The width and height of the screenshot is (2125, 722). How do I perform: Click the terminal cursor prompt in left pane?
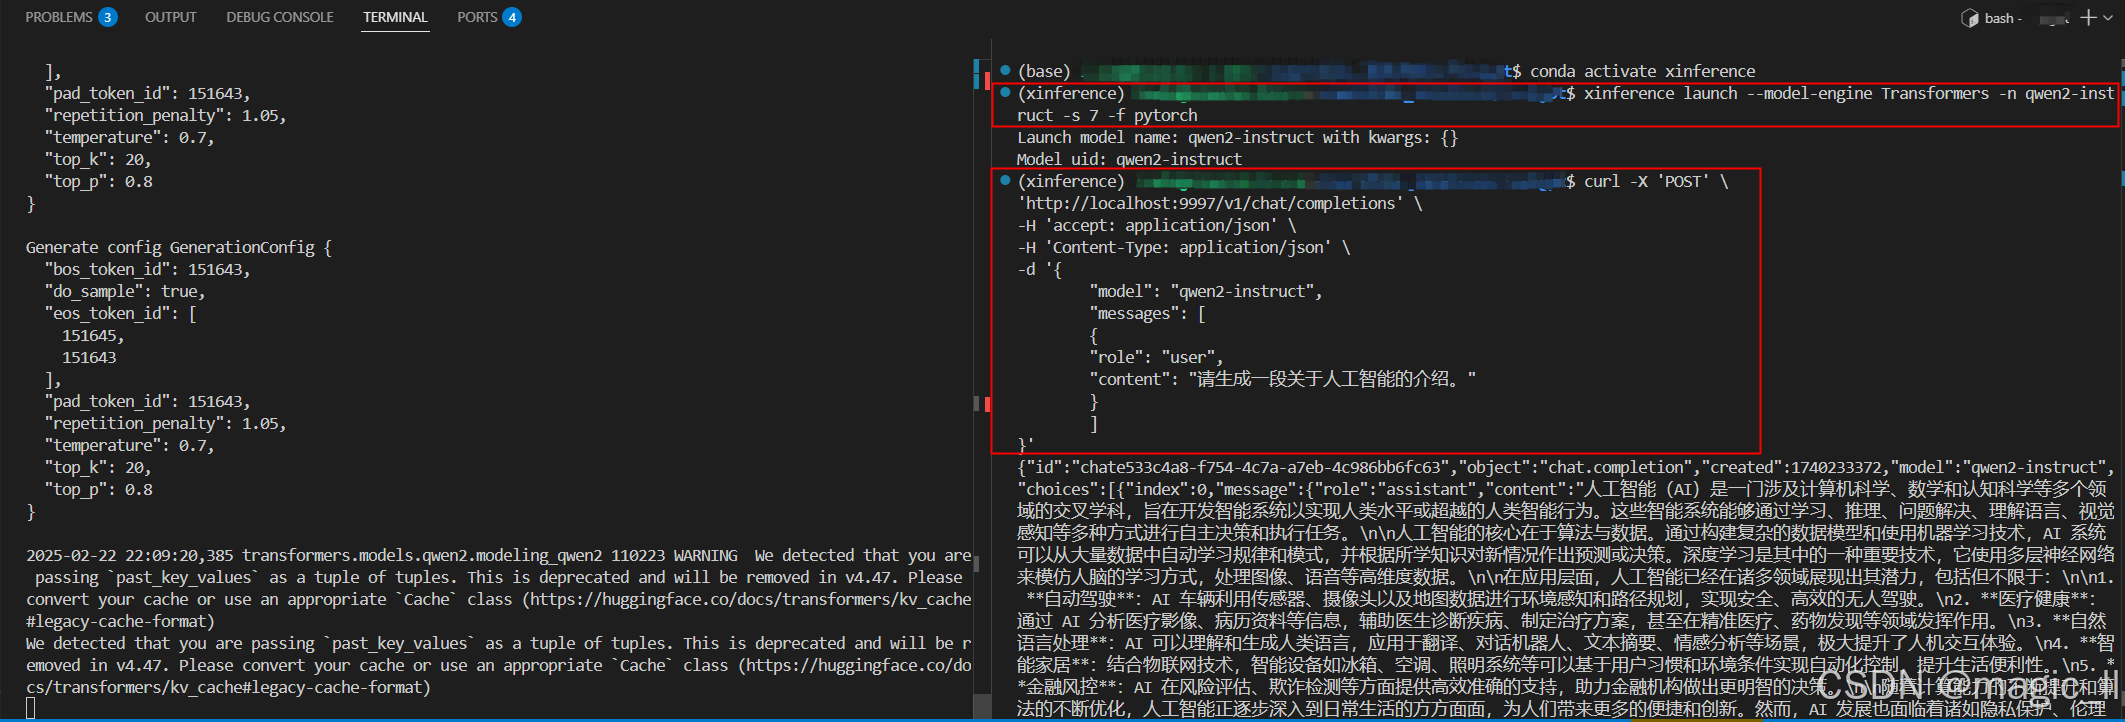click(x=31, y=708)
